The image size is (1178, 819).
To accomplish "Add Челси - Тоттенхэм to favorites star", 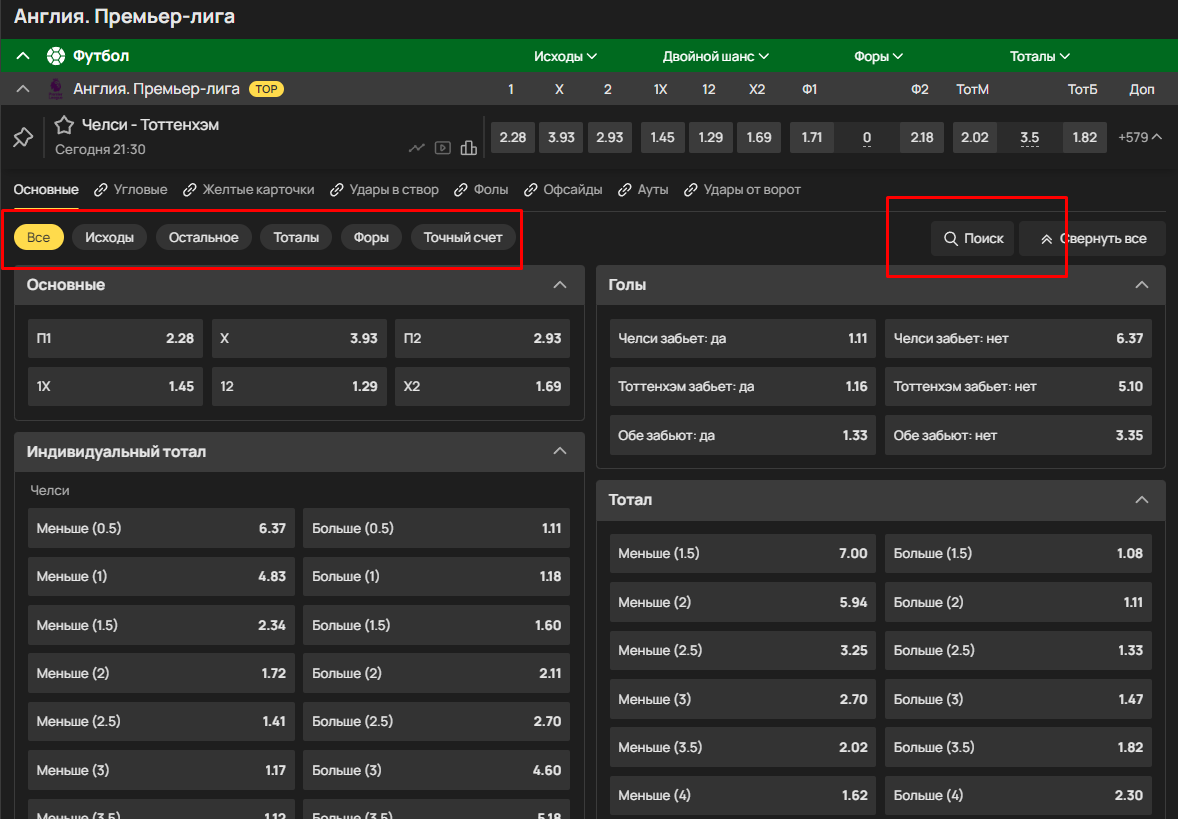I will (x=65, y=125).
